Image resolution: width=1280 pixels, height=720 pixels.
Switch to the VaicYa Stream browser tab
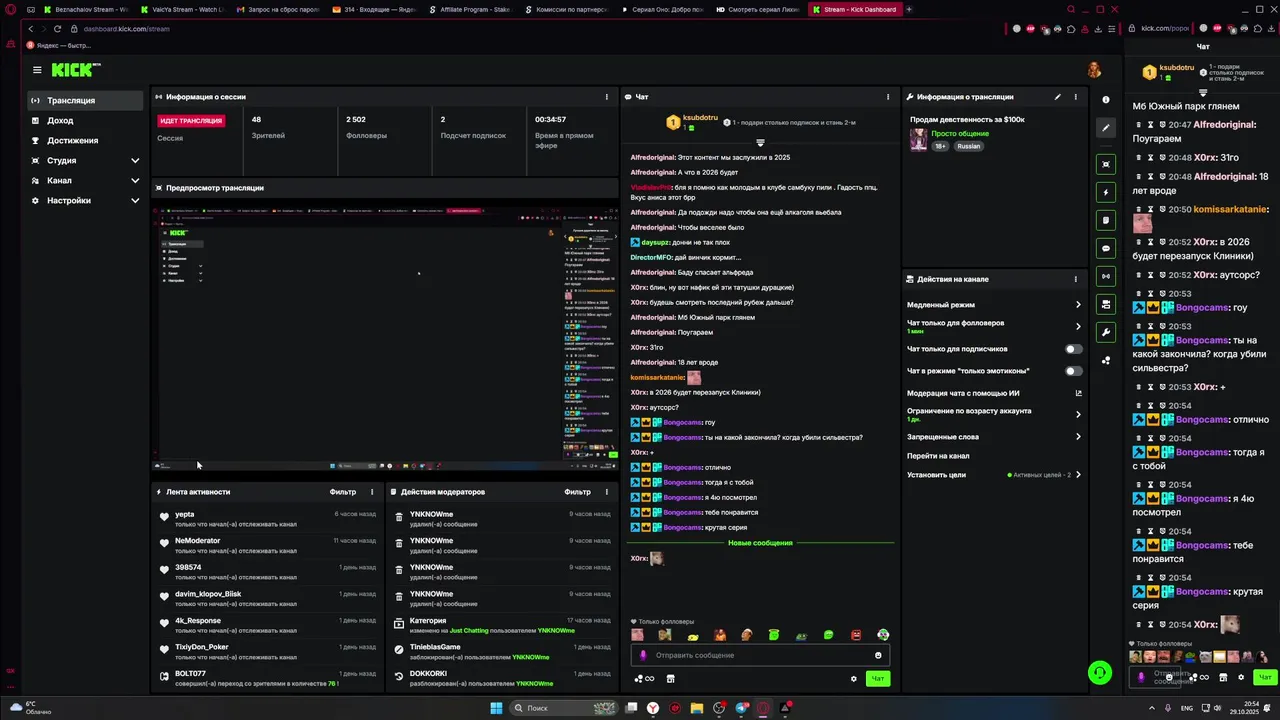[181, 9]
